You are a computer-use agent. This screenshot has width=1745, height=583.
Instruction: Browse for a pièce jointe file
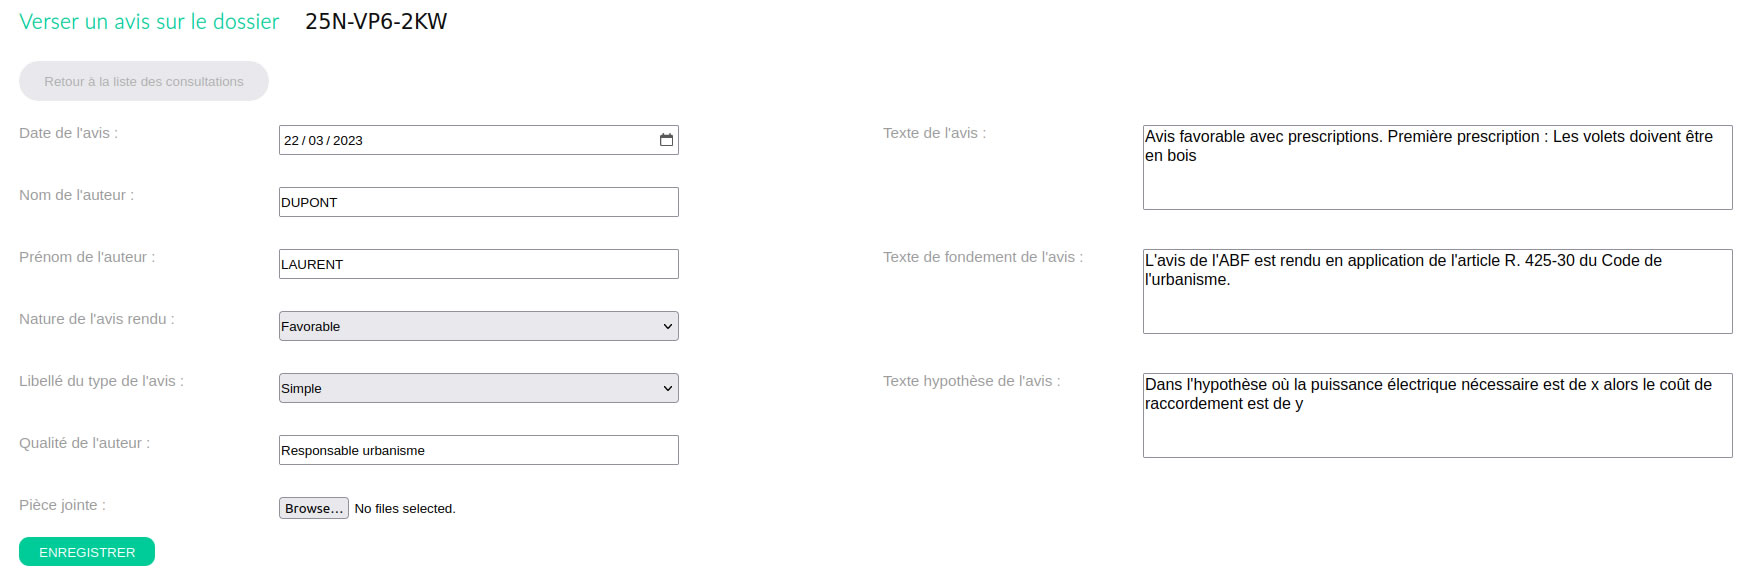tap(314, 508)
